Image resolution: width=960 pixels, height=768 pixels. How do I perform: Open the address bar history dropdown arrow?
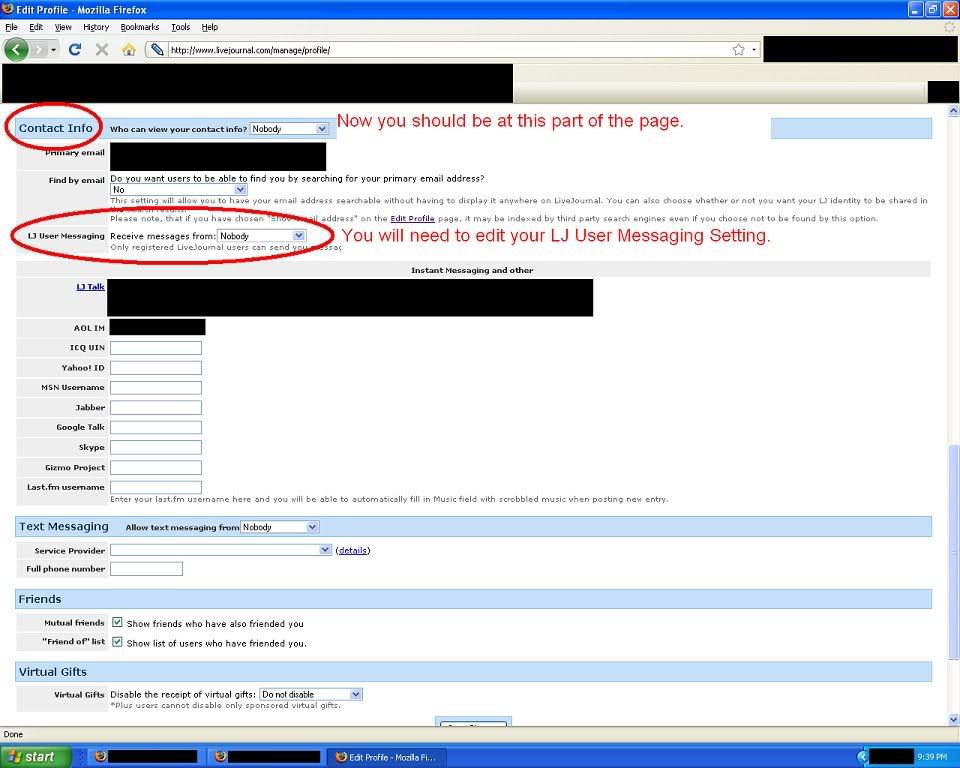(x=754, y=50)
